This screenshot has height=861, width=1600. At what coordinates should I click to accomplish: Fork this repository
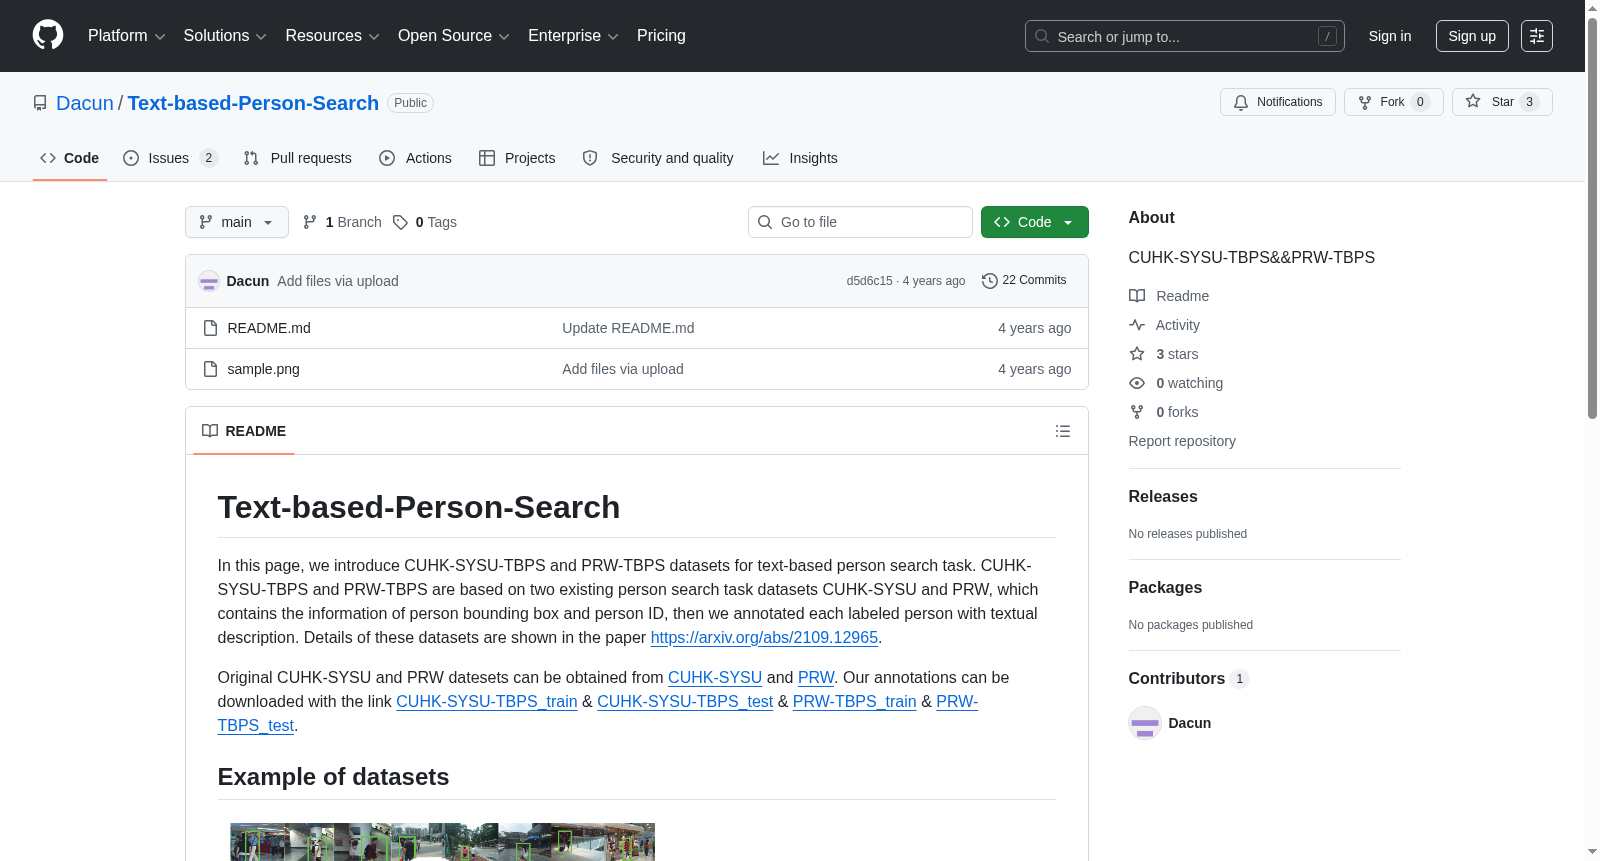[x=1393, y=102]
